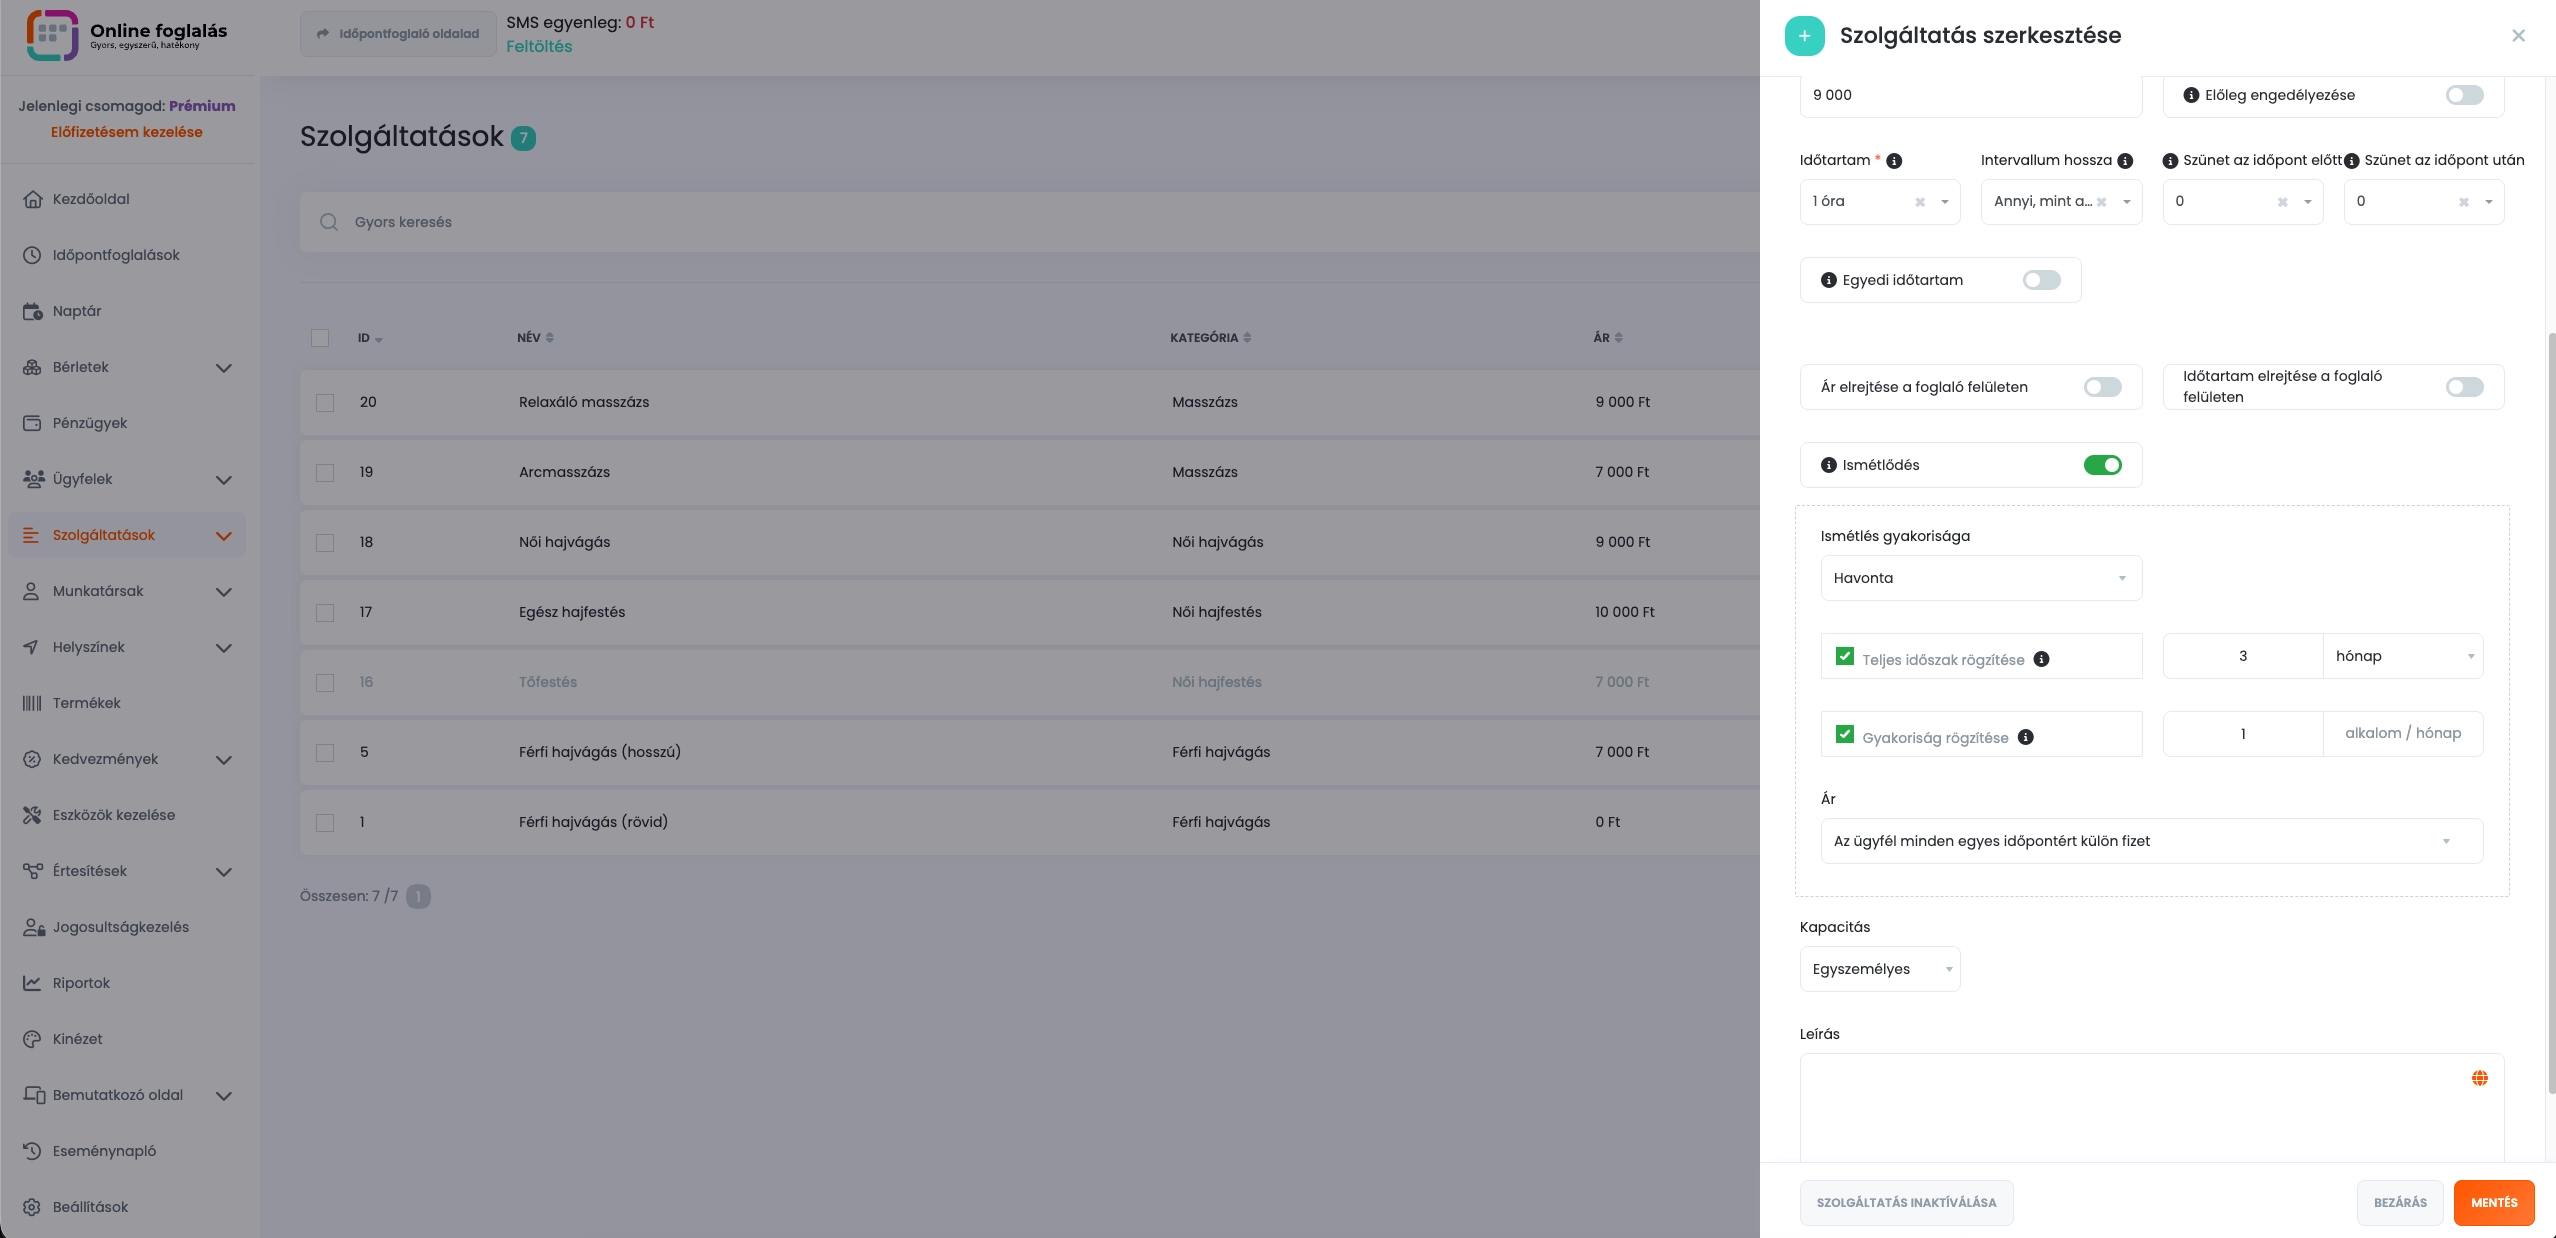Screen dimensions: 2556x1238
Task: Uncheck Teljes időszak rögzítése checkbox
Action: click(x=1844, y=657)
